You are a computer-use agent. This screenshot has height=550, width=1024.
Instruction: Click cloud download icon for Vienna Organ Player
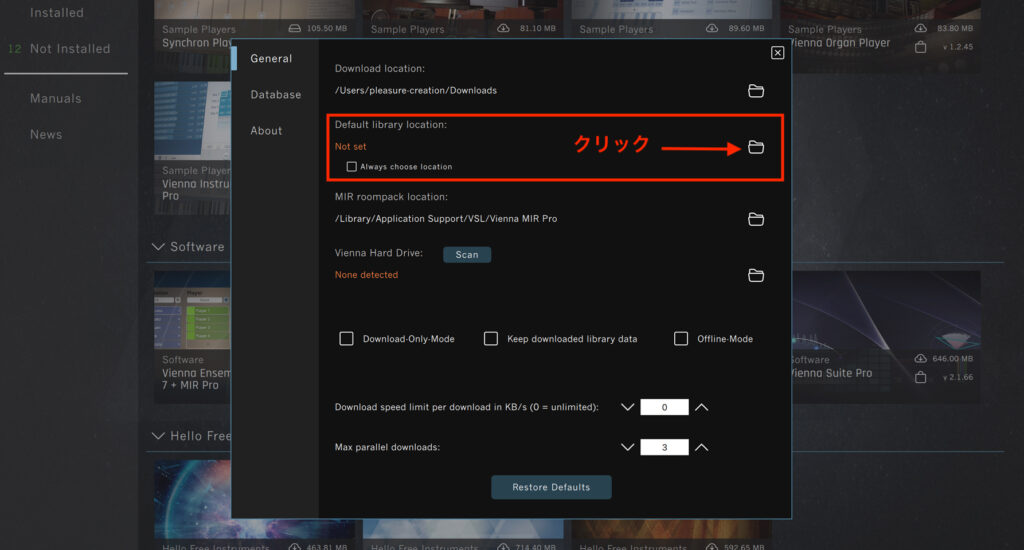920,28
